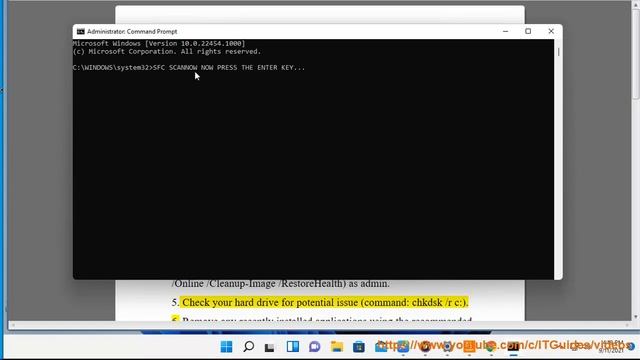Click the document scroll down arrow

click(636, 317)
